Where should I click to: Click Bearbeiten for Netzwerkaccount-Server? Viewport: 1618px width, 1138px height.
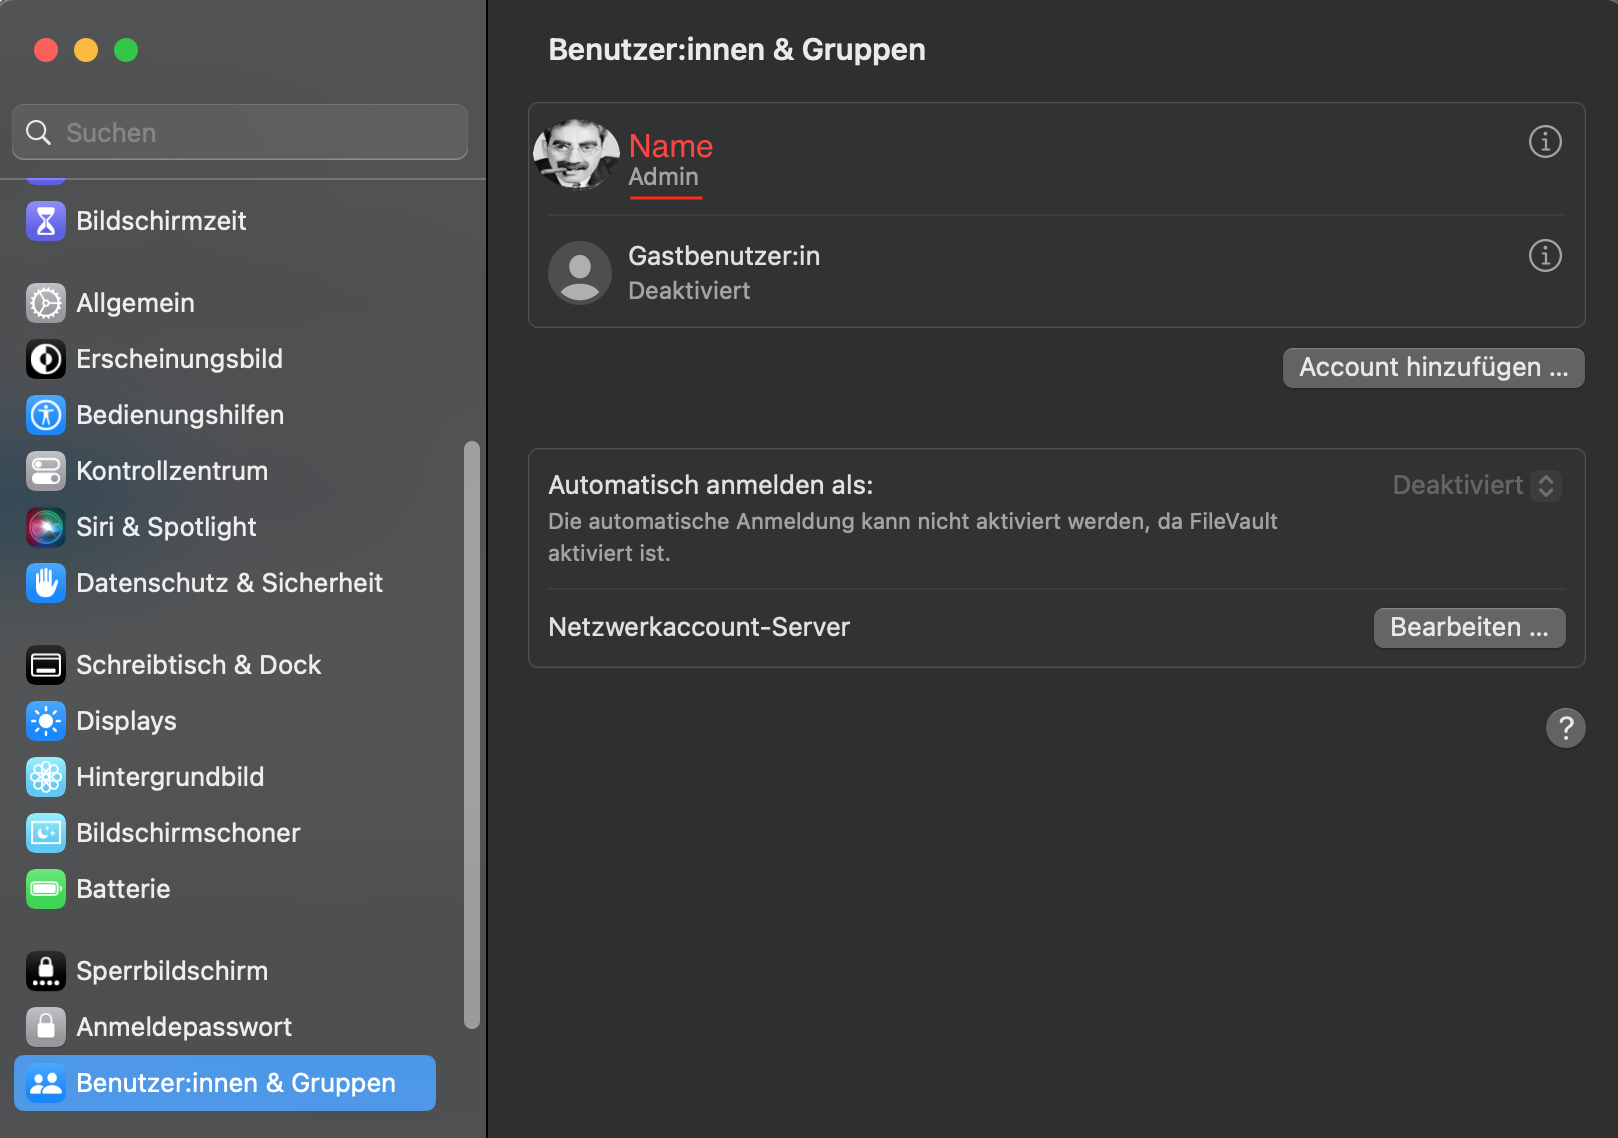pyautogui.click(x=1469, y=628)
